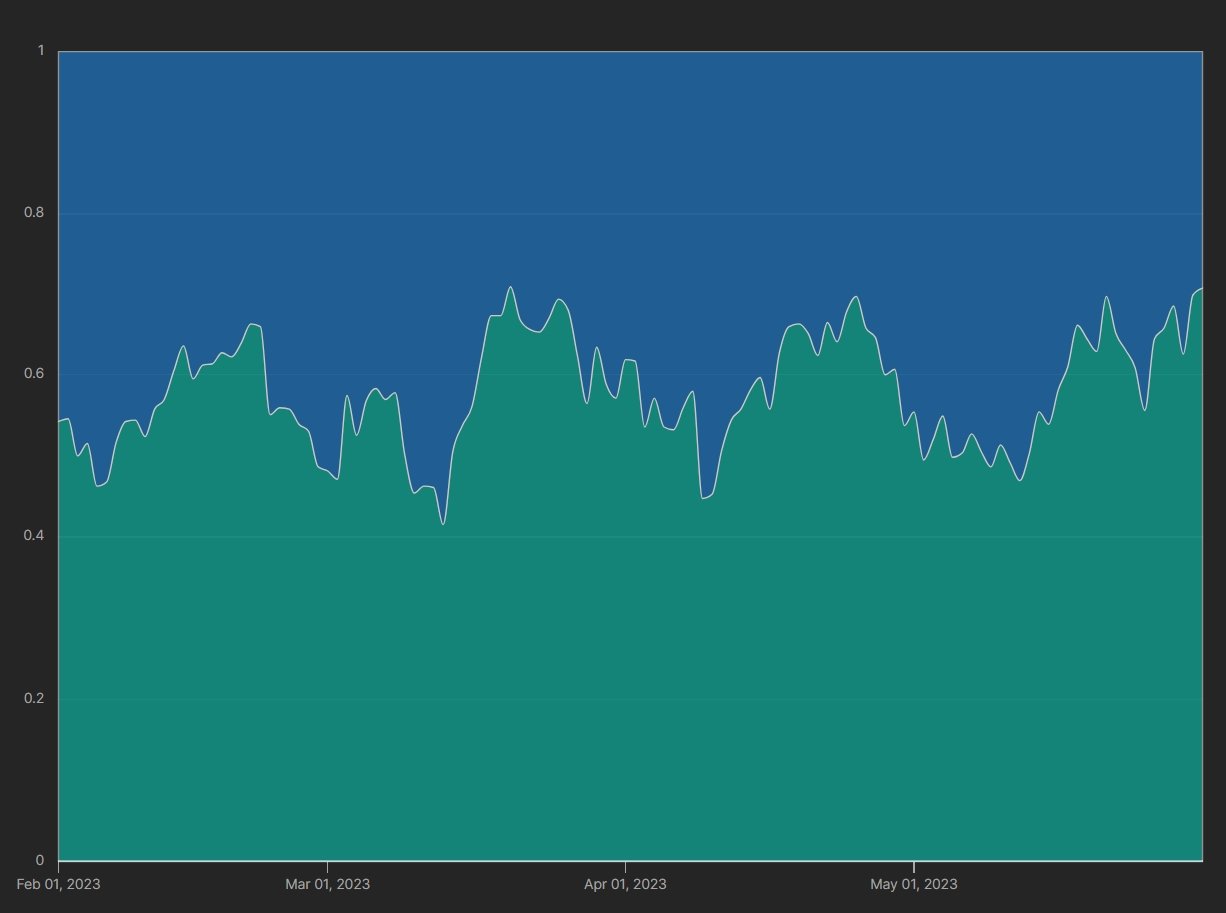
Task: Click the x-axis tick mark above May 01
Action: click(913, 864)
